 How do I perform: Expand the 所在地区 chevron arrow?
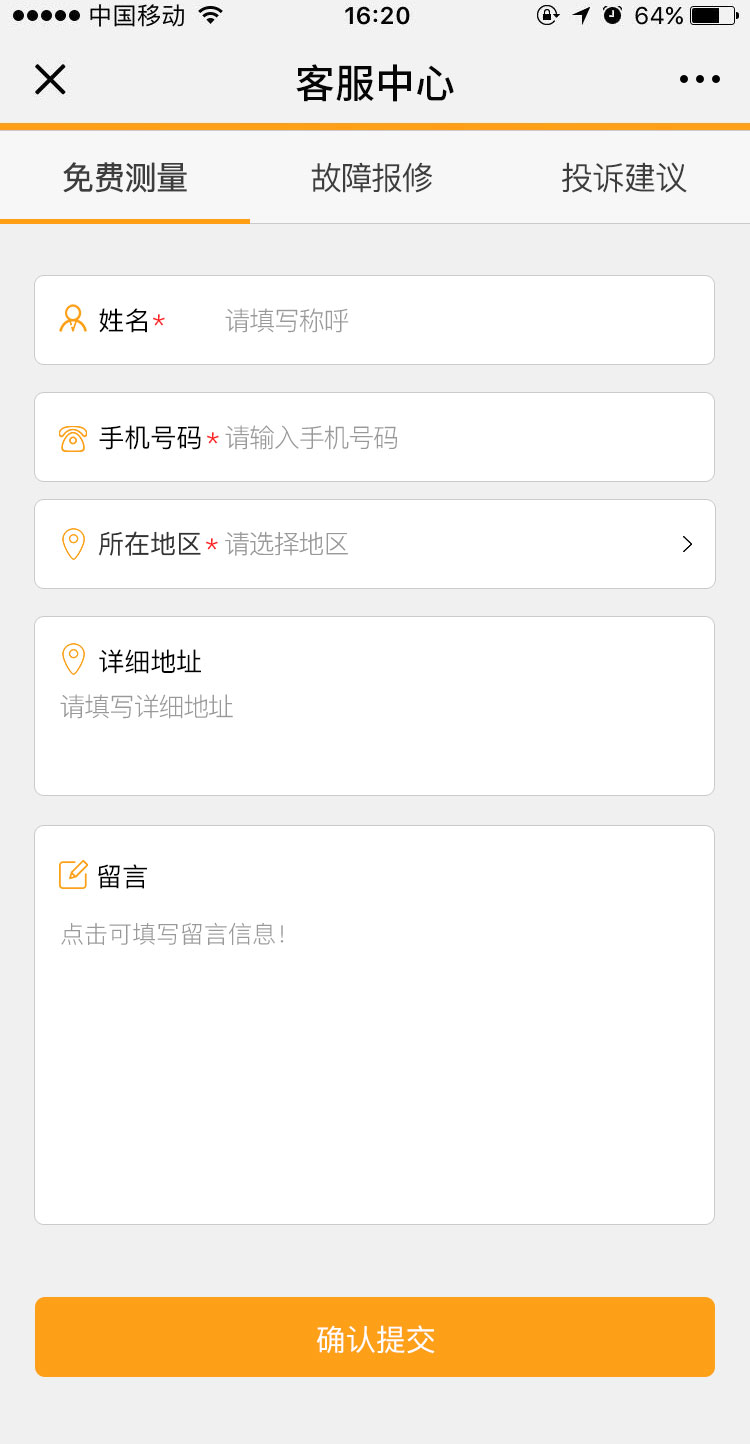click(687, 544)
